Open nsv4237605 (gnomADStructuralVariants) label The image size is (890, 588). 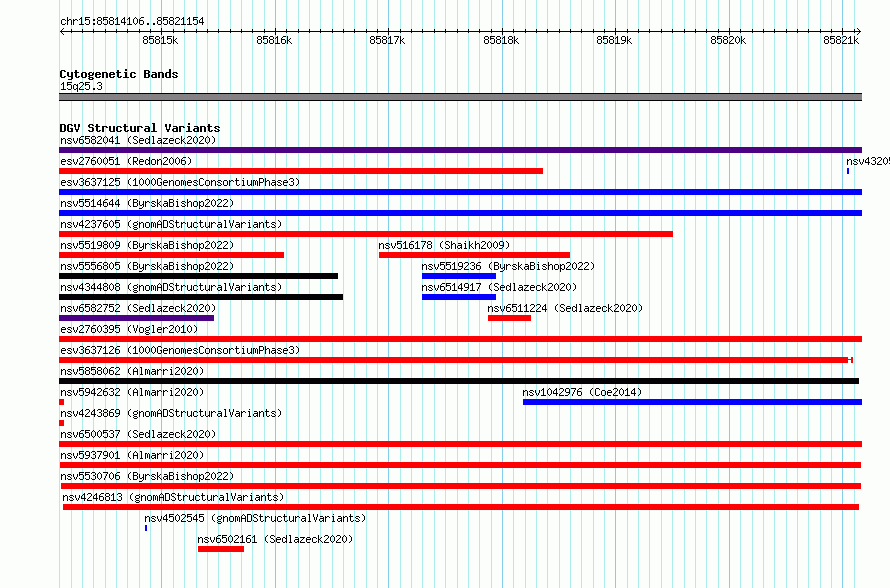(171, 224)
